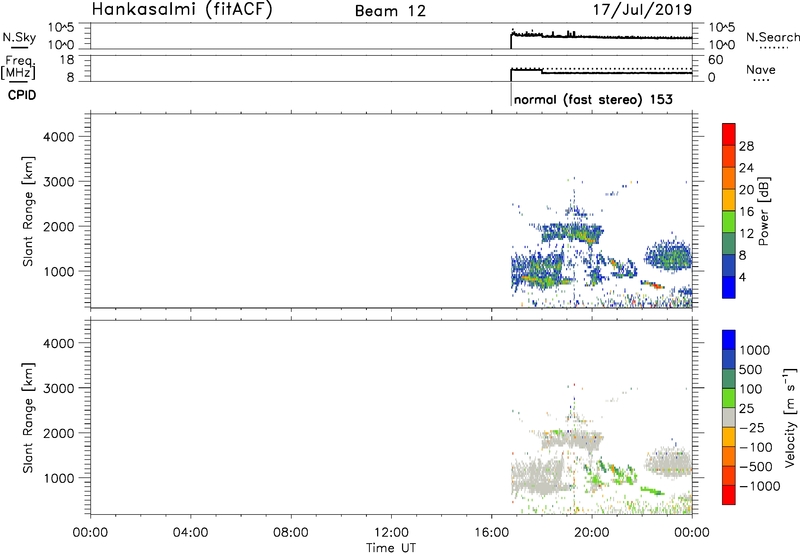
Task: Click the blue top segment of Velocity color bar
Action: (729, 340)
